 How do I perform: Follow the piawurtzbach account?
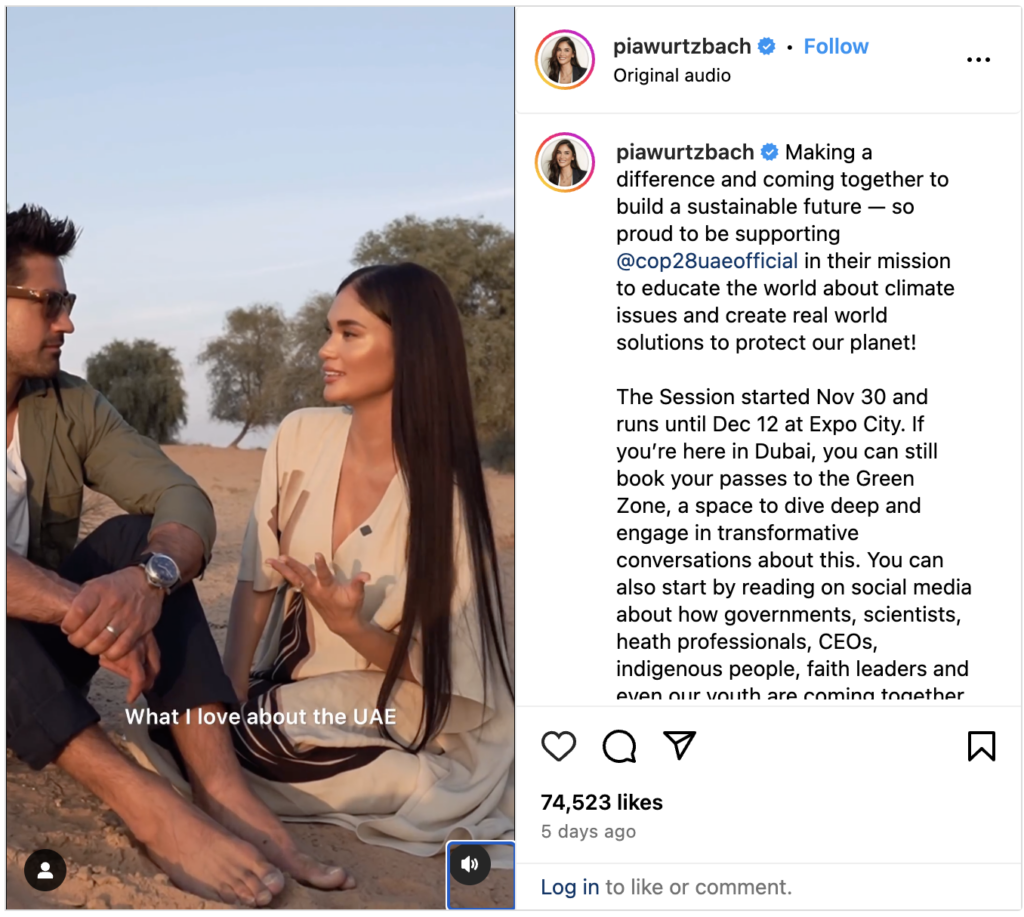836,46
